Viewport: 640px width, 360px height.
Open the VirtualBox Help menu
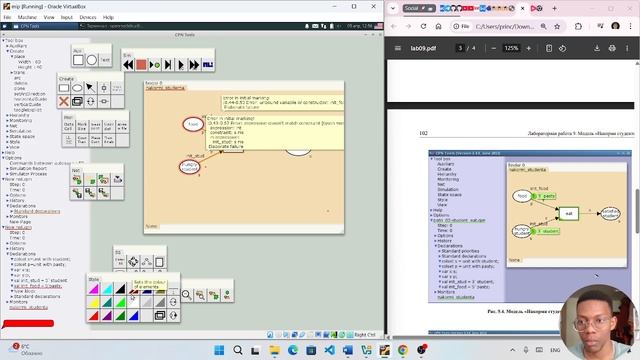(x=108, y=18)
